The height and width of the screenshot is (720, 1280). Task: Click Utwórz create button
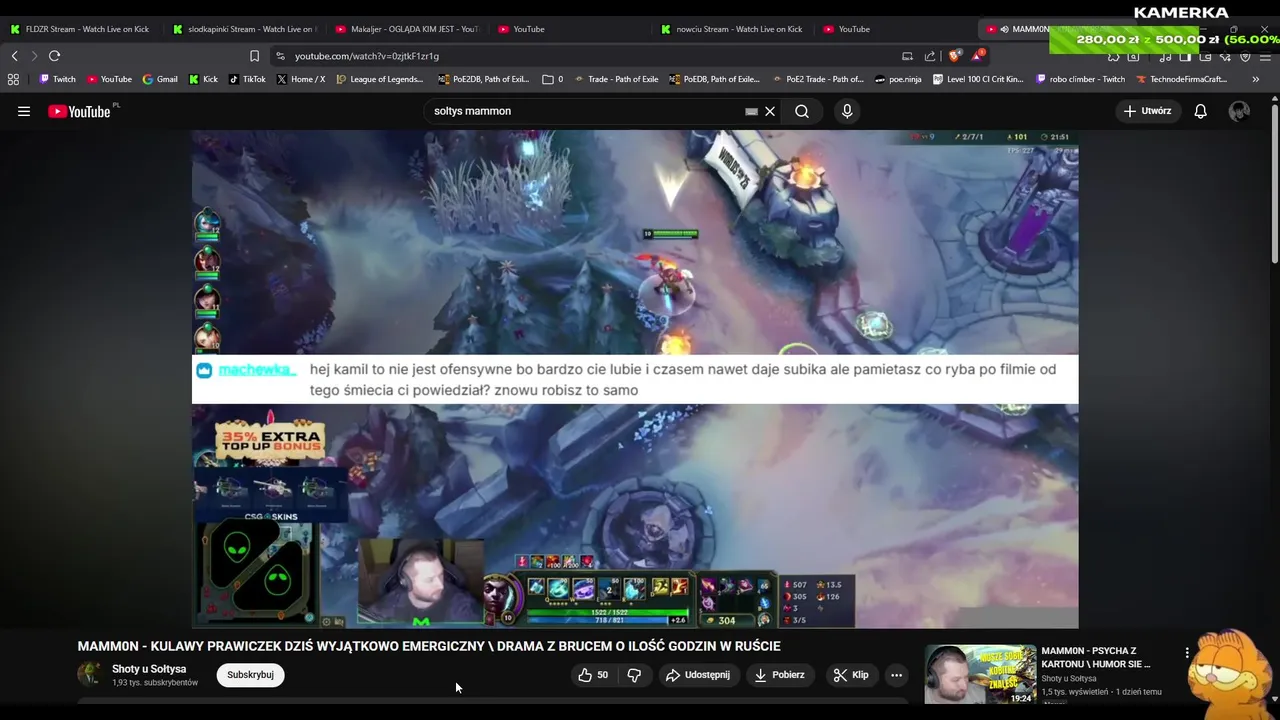[1148, 111]
